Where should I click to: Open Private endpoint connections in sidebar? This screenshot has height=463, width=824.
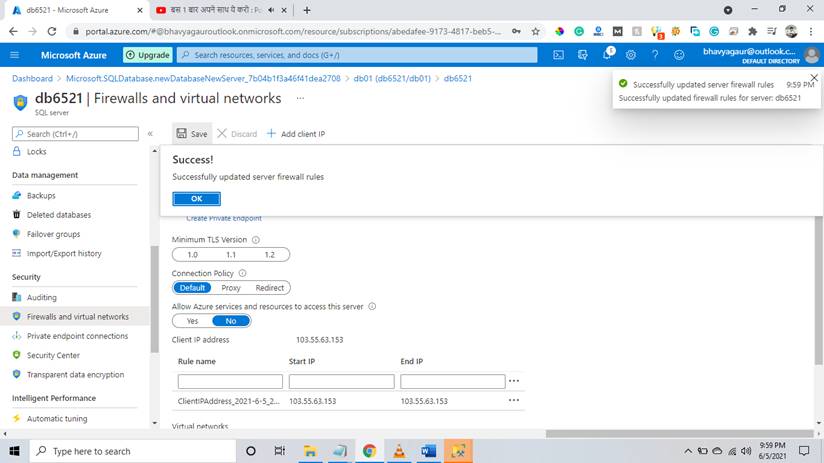point(75,336)
